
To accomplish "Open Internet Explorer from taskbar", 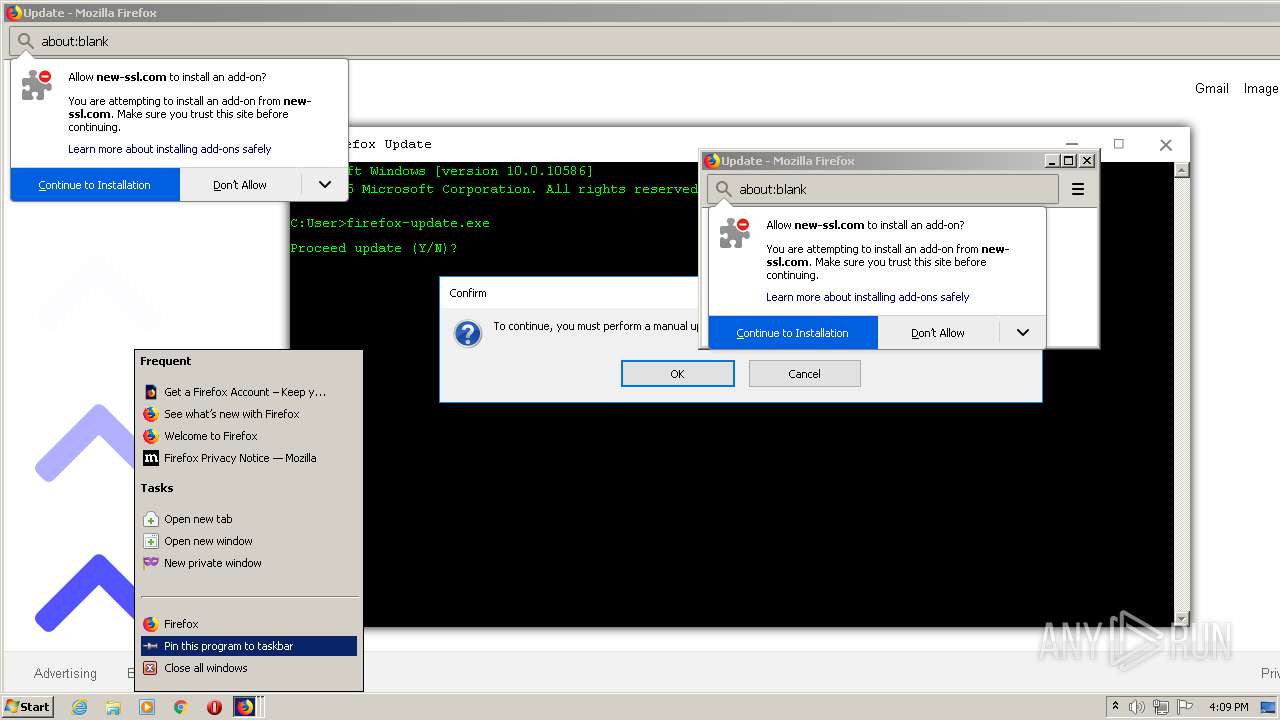I will (80, 707).
